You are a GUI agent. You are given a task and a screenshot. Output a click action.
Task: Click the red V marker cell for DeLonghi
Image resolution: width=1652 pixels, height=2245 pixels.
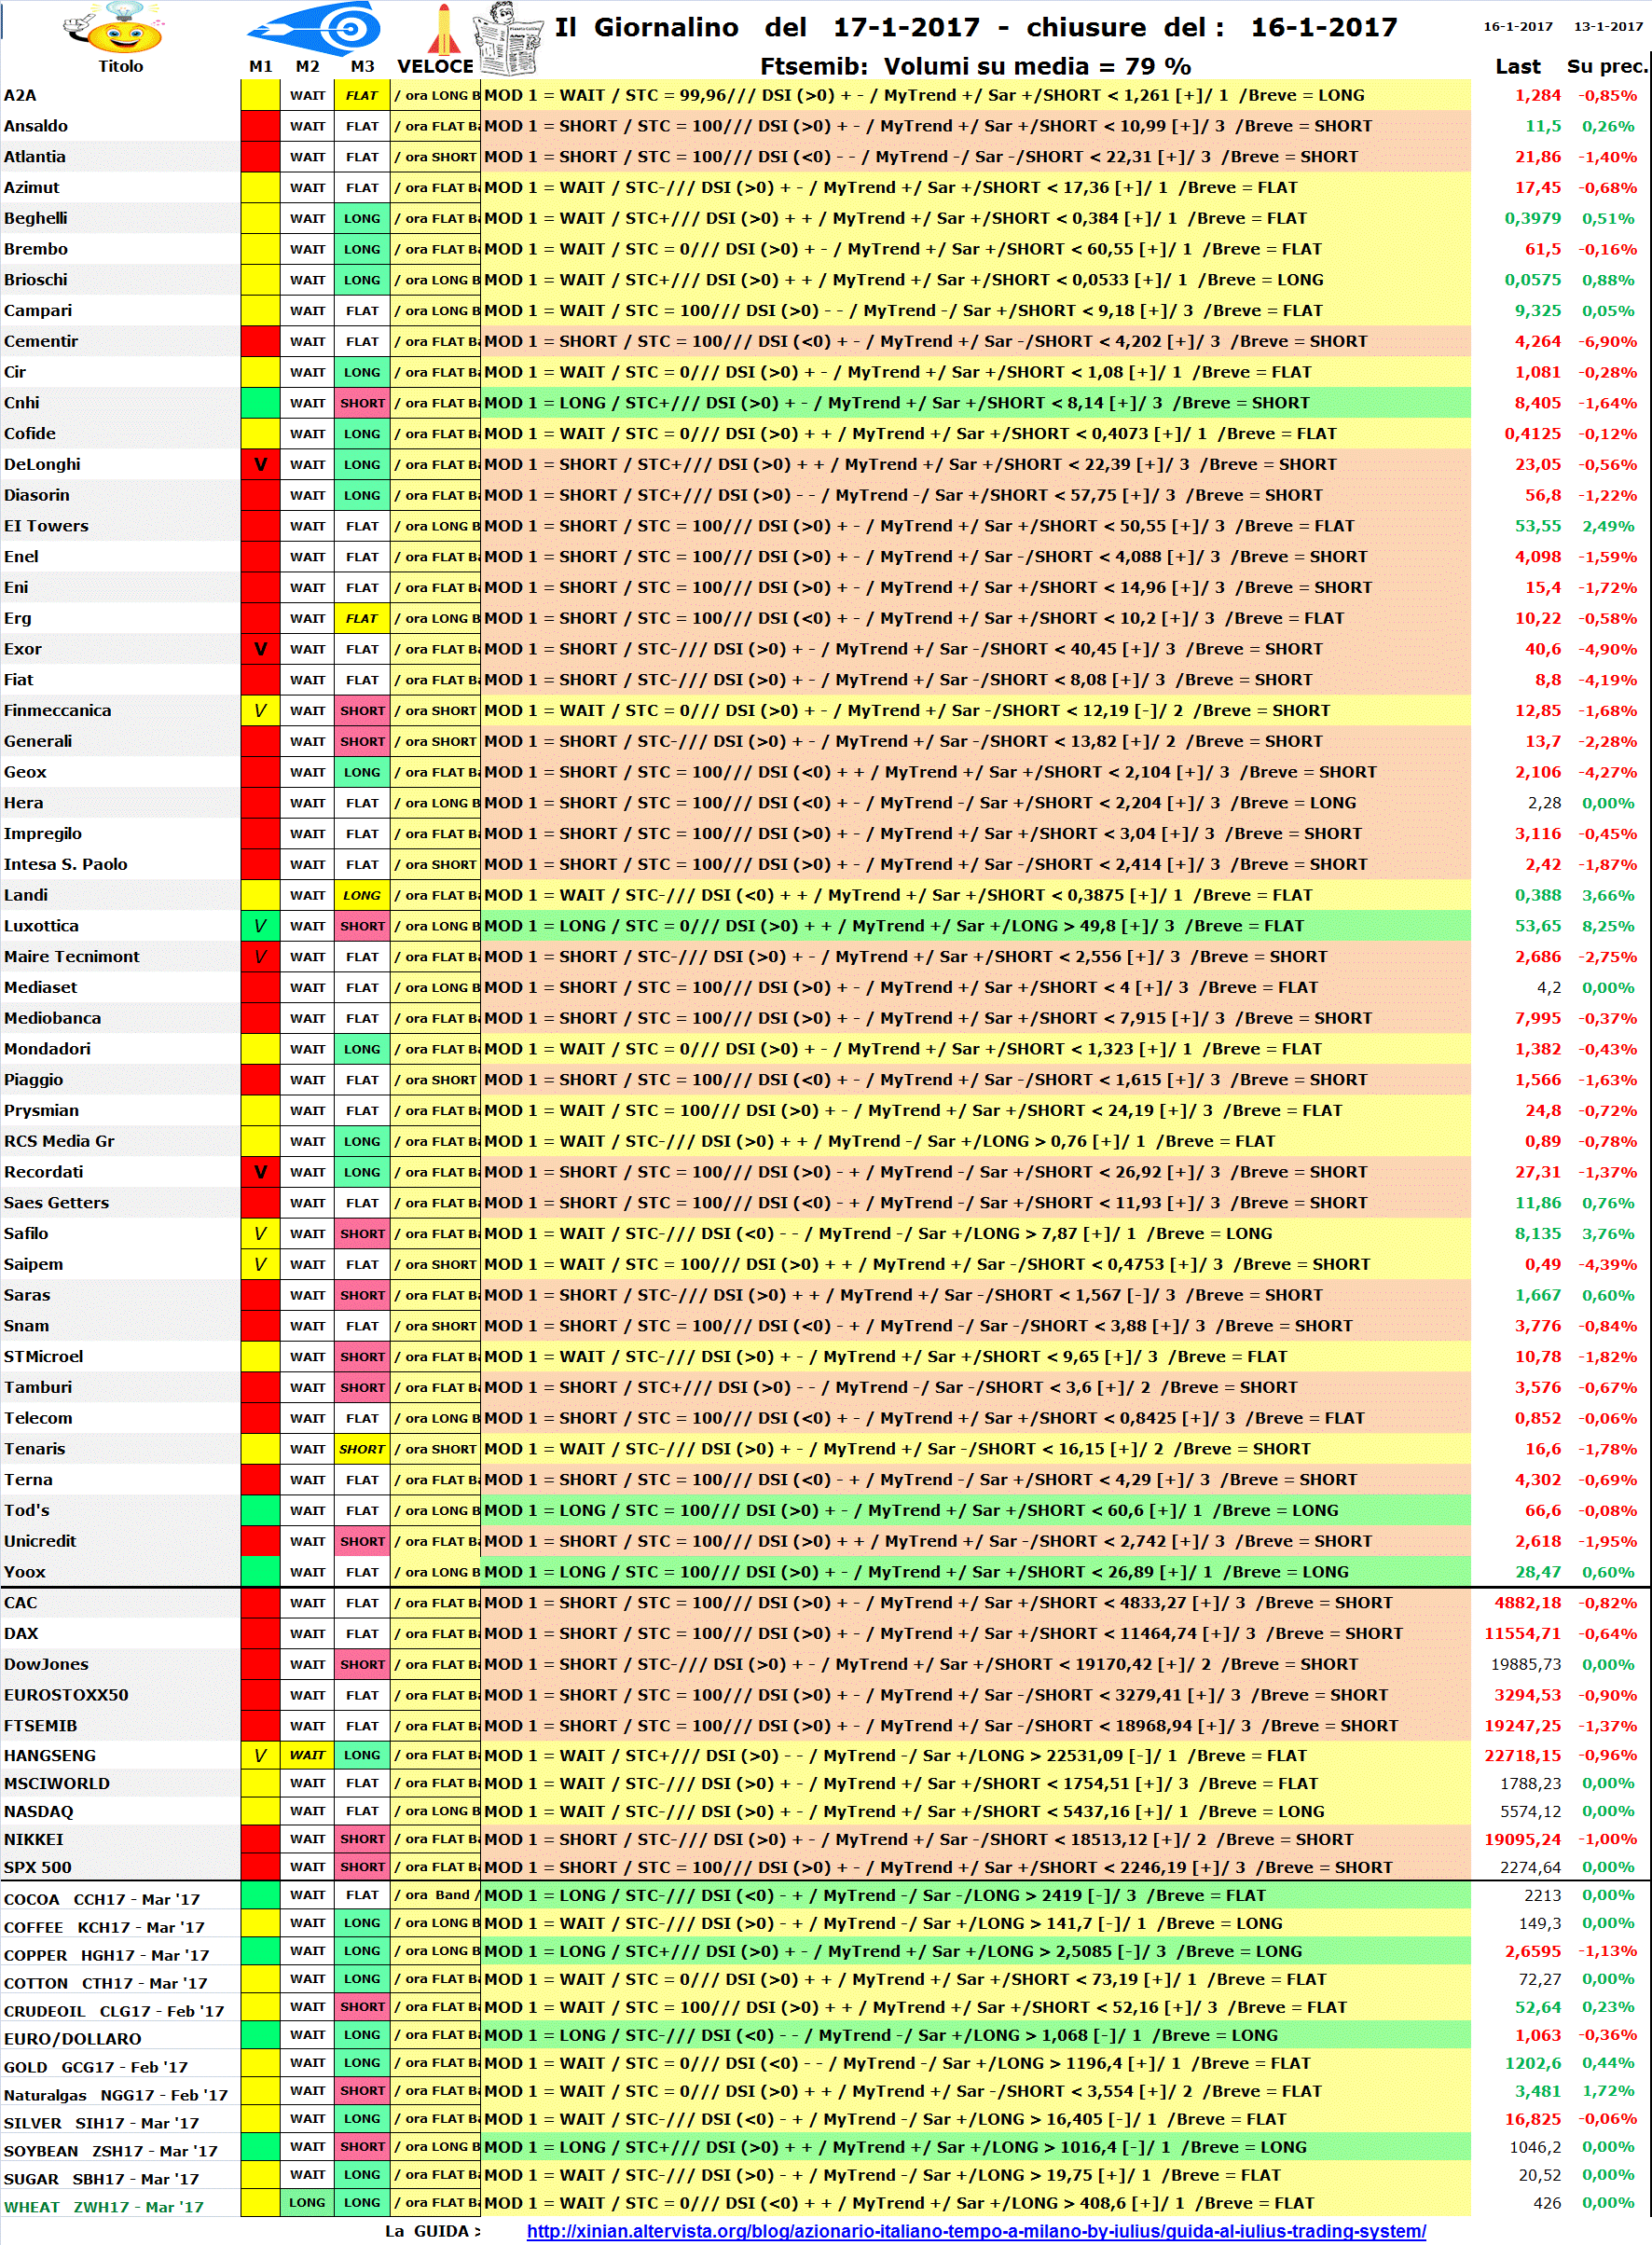click(x=260, y=465)
